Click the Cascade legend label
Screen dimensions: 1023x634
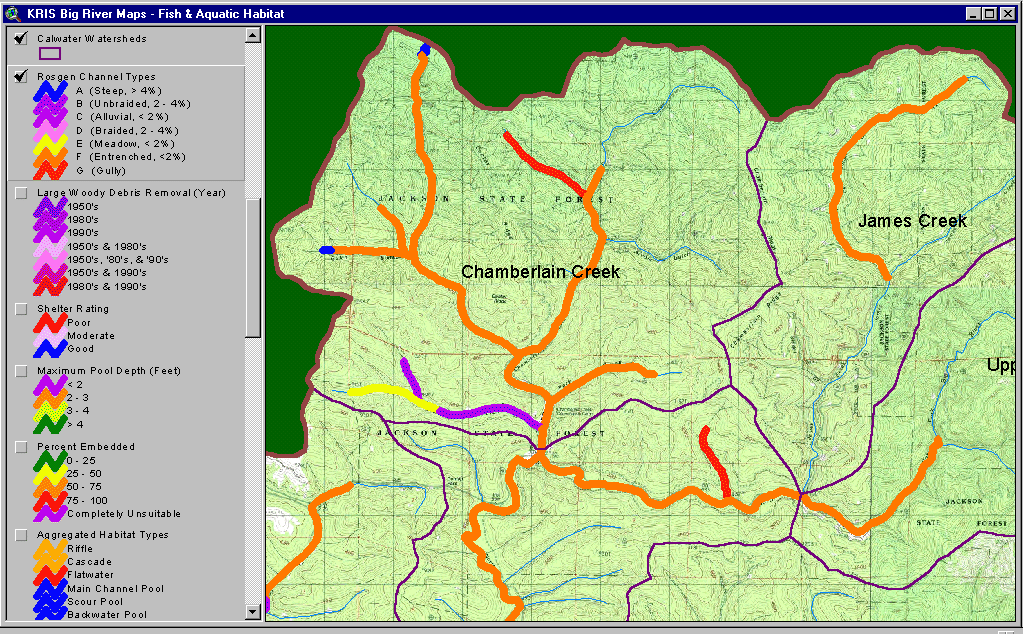click(x=89, y=562)
